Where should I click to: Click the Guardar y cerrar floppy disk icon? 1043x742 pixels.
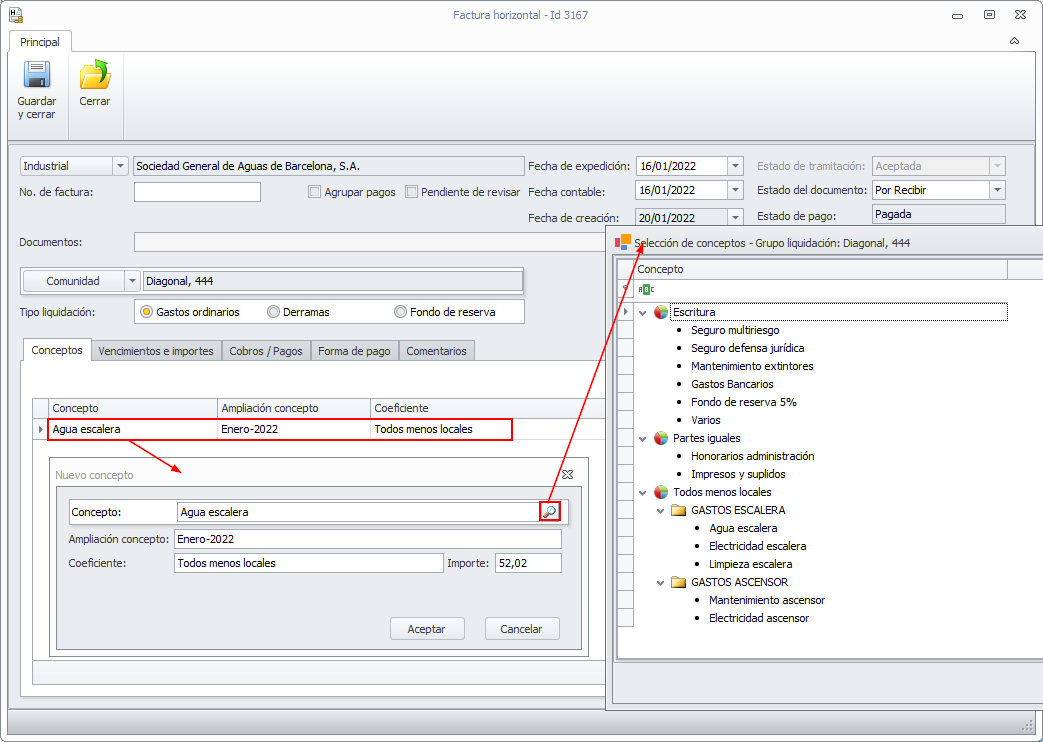37,76
